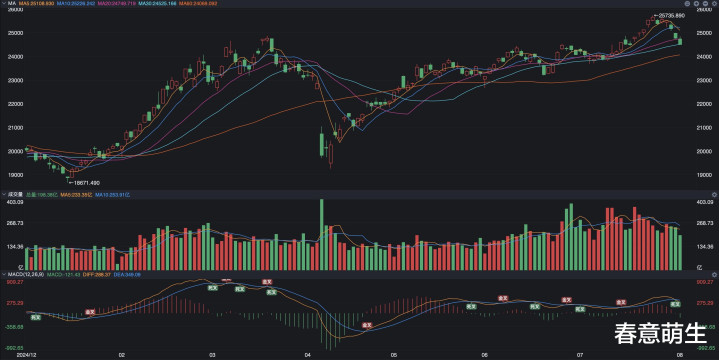The height and width of the screenshot is (360, 719).
Task: Collapse the MA indicator panel chevron
Action: (4, 3)
